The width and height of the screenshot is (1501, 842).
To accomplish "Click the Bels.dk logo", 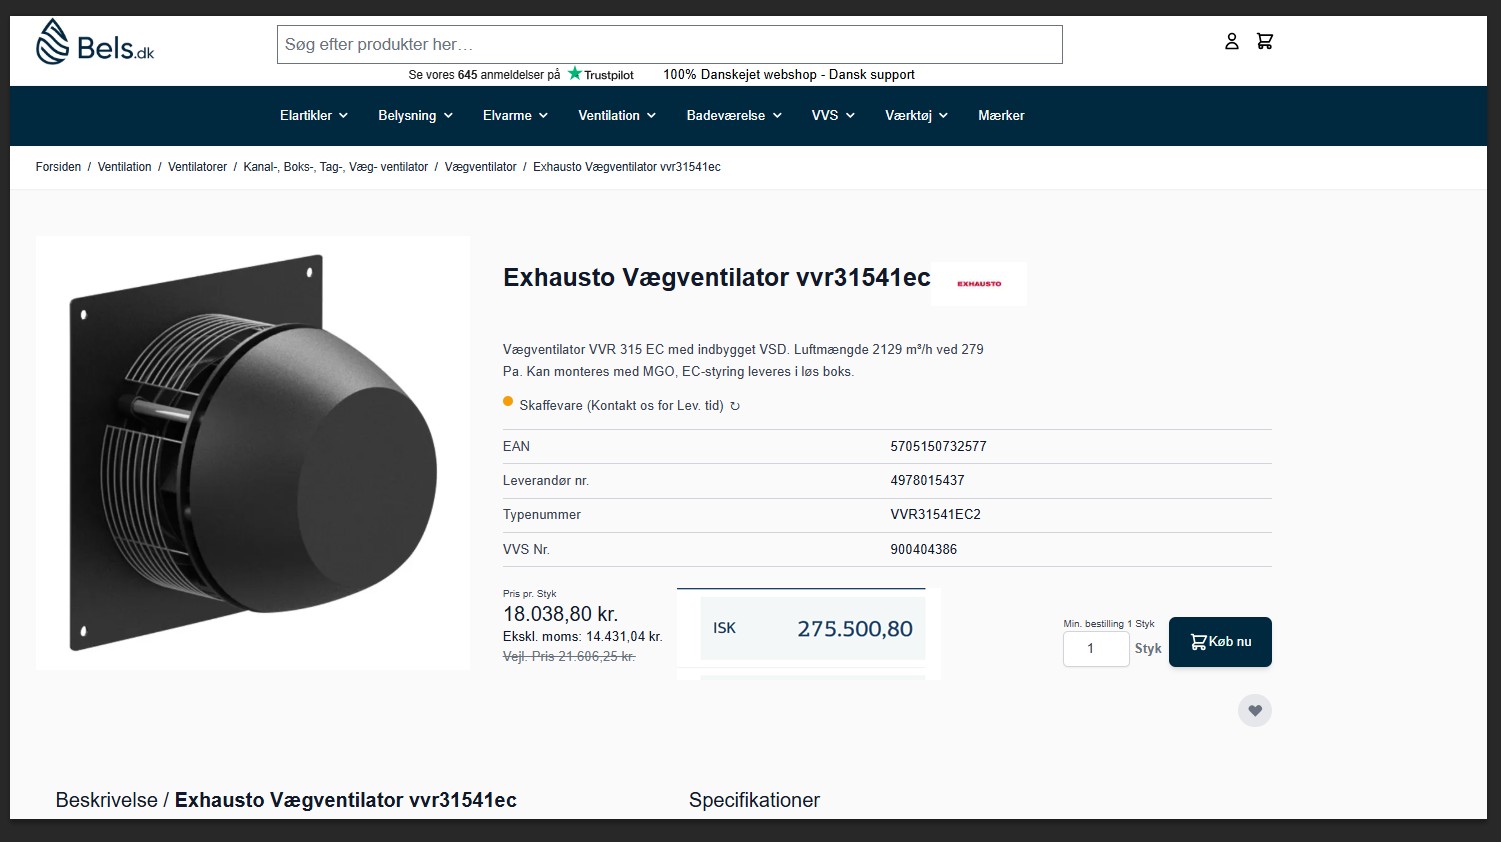I will pos(95,42).
